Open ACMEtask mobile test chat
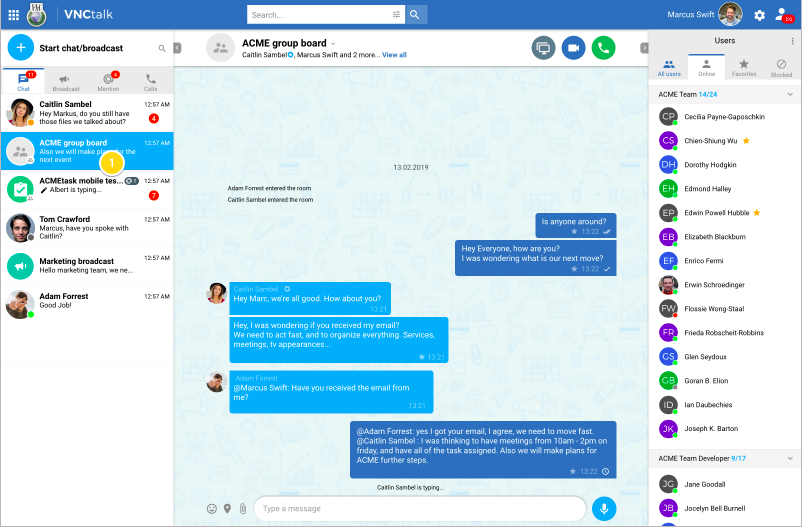The width and height of the screenshot is (804, 527). pyautogui.click(x=87, y=189)
